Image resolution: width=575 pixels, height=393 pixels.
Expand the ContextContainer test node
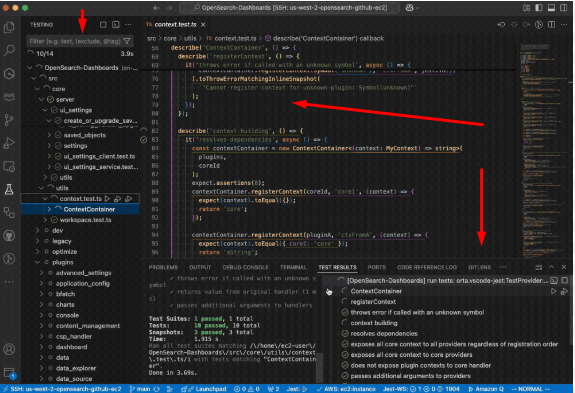pos(49,209)
